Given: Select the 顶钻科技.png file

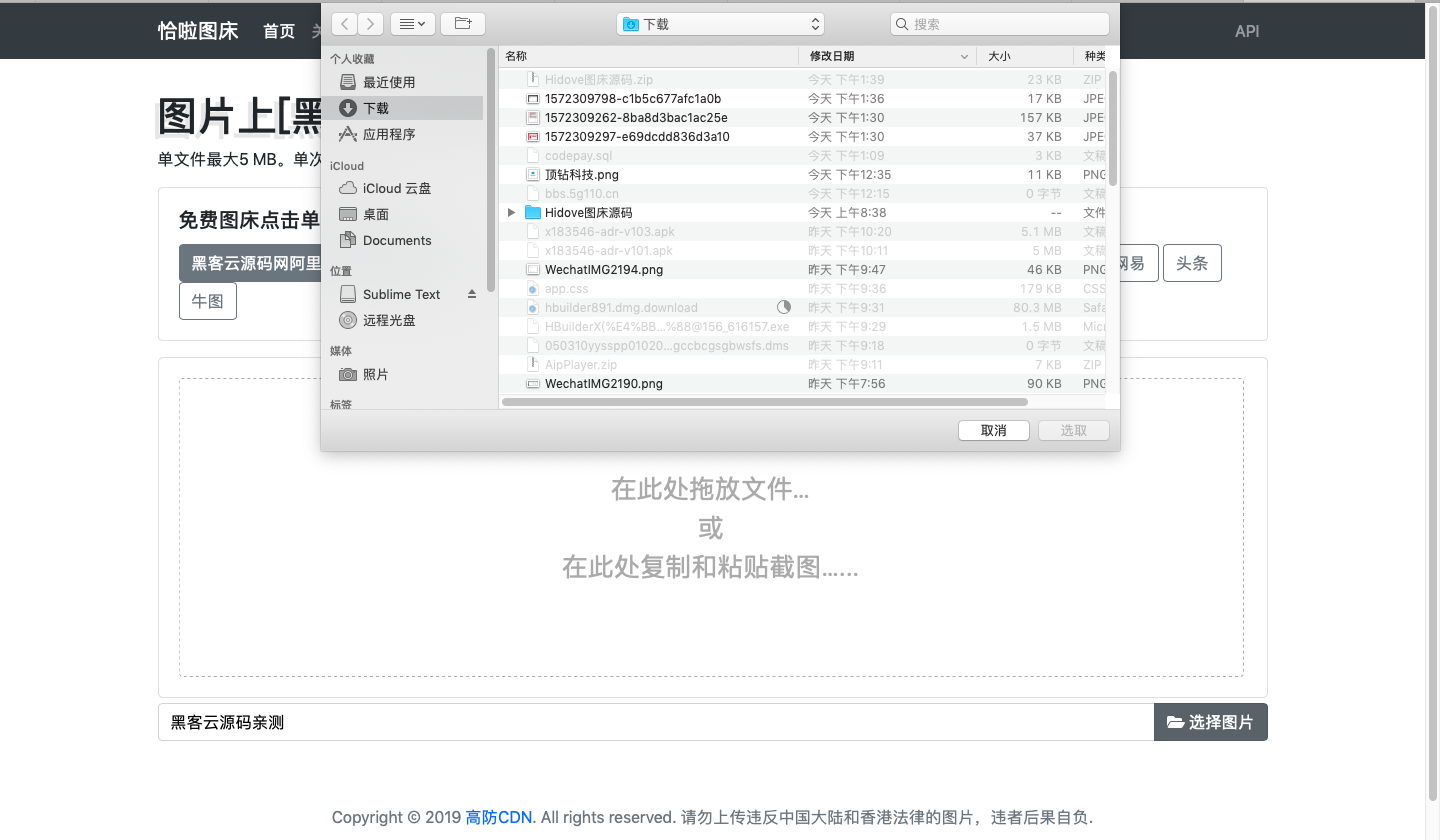Looking at the screenshot, I should (x=581, y=175).
